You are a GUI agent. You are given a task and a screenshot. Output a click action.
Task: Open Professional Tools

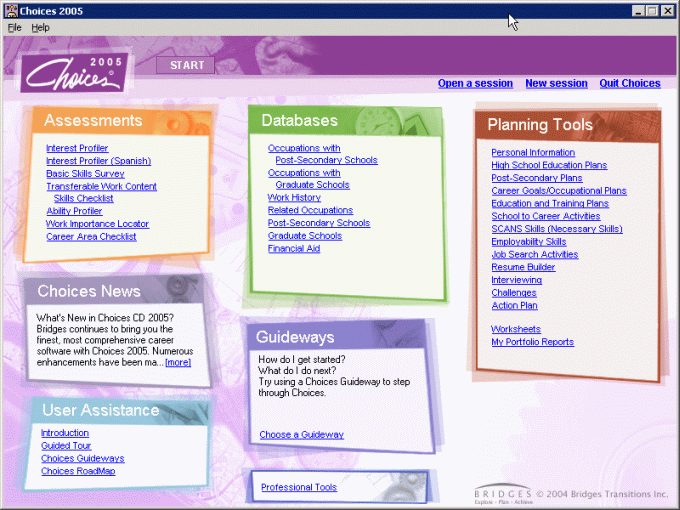pyautogui.click(x=299, y=487)
